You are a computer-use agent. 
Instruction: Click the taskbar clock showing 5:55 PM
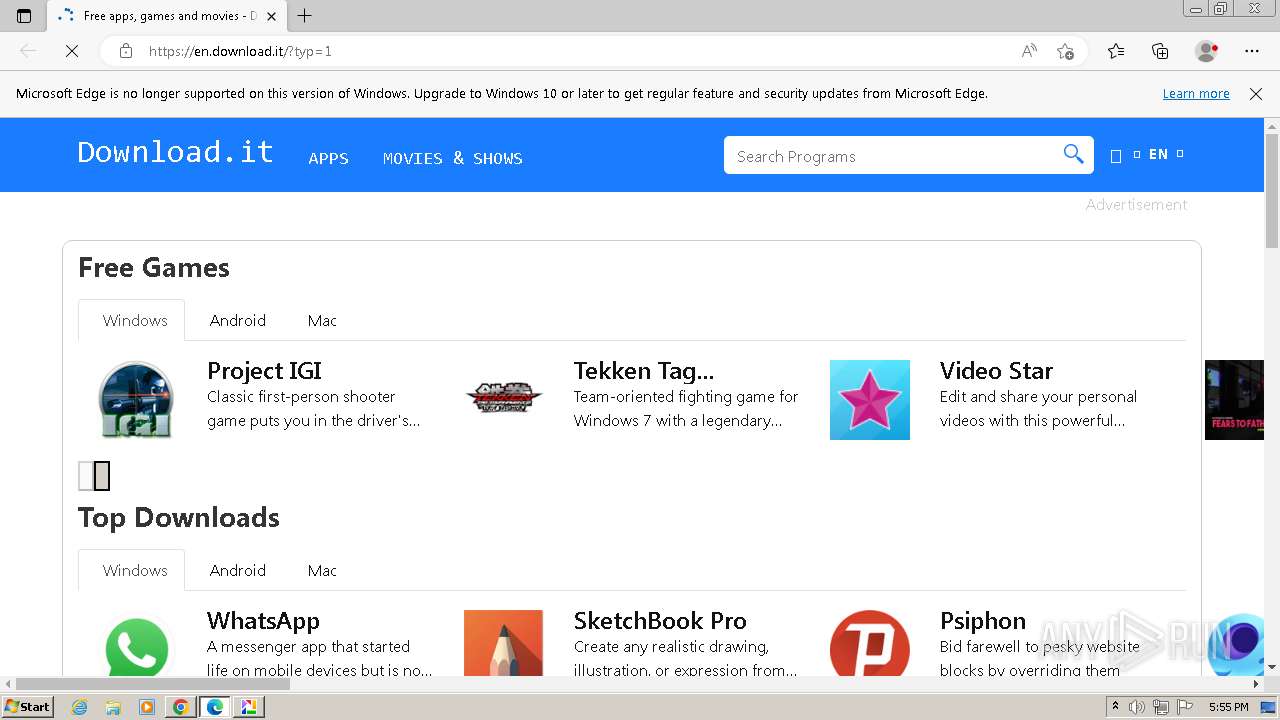pyautogui.click(x=1228, y=707)
